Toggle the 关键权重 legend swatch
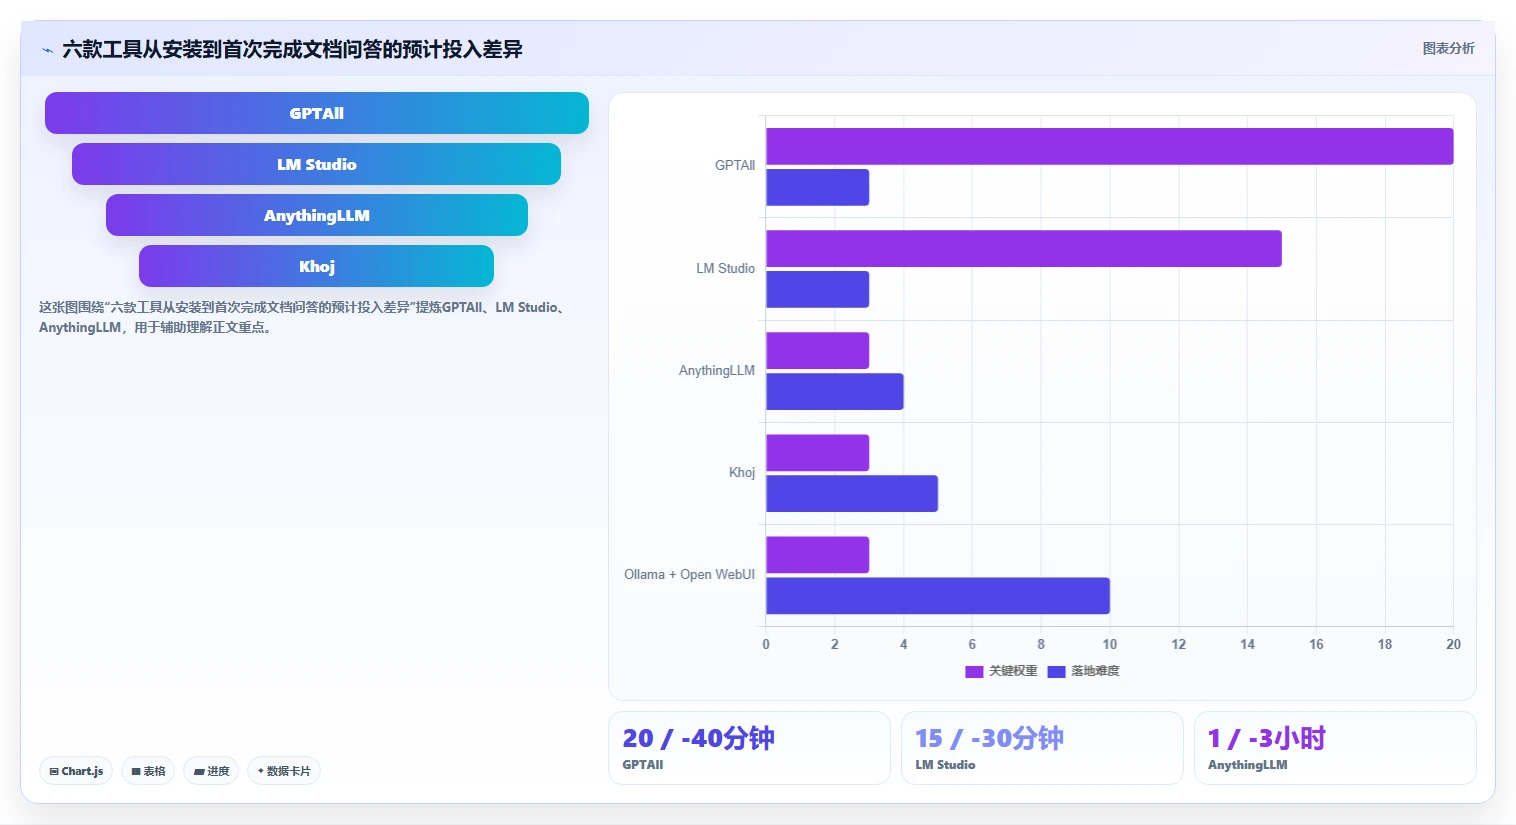The height and width of the screenshot is (825, 1516). coord(974,671)
